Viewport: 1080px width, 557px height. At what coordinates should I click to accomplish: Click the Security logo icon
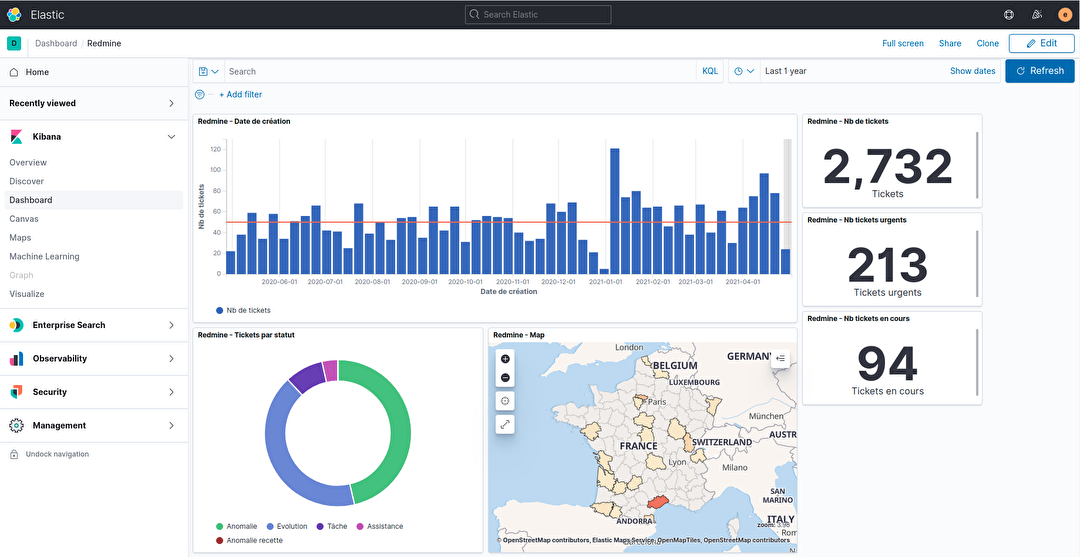point(17,392)
